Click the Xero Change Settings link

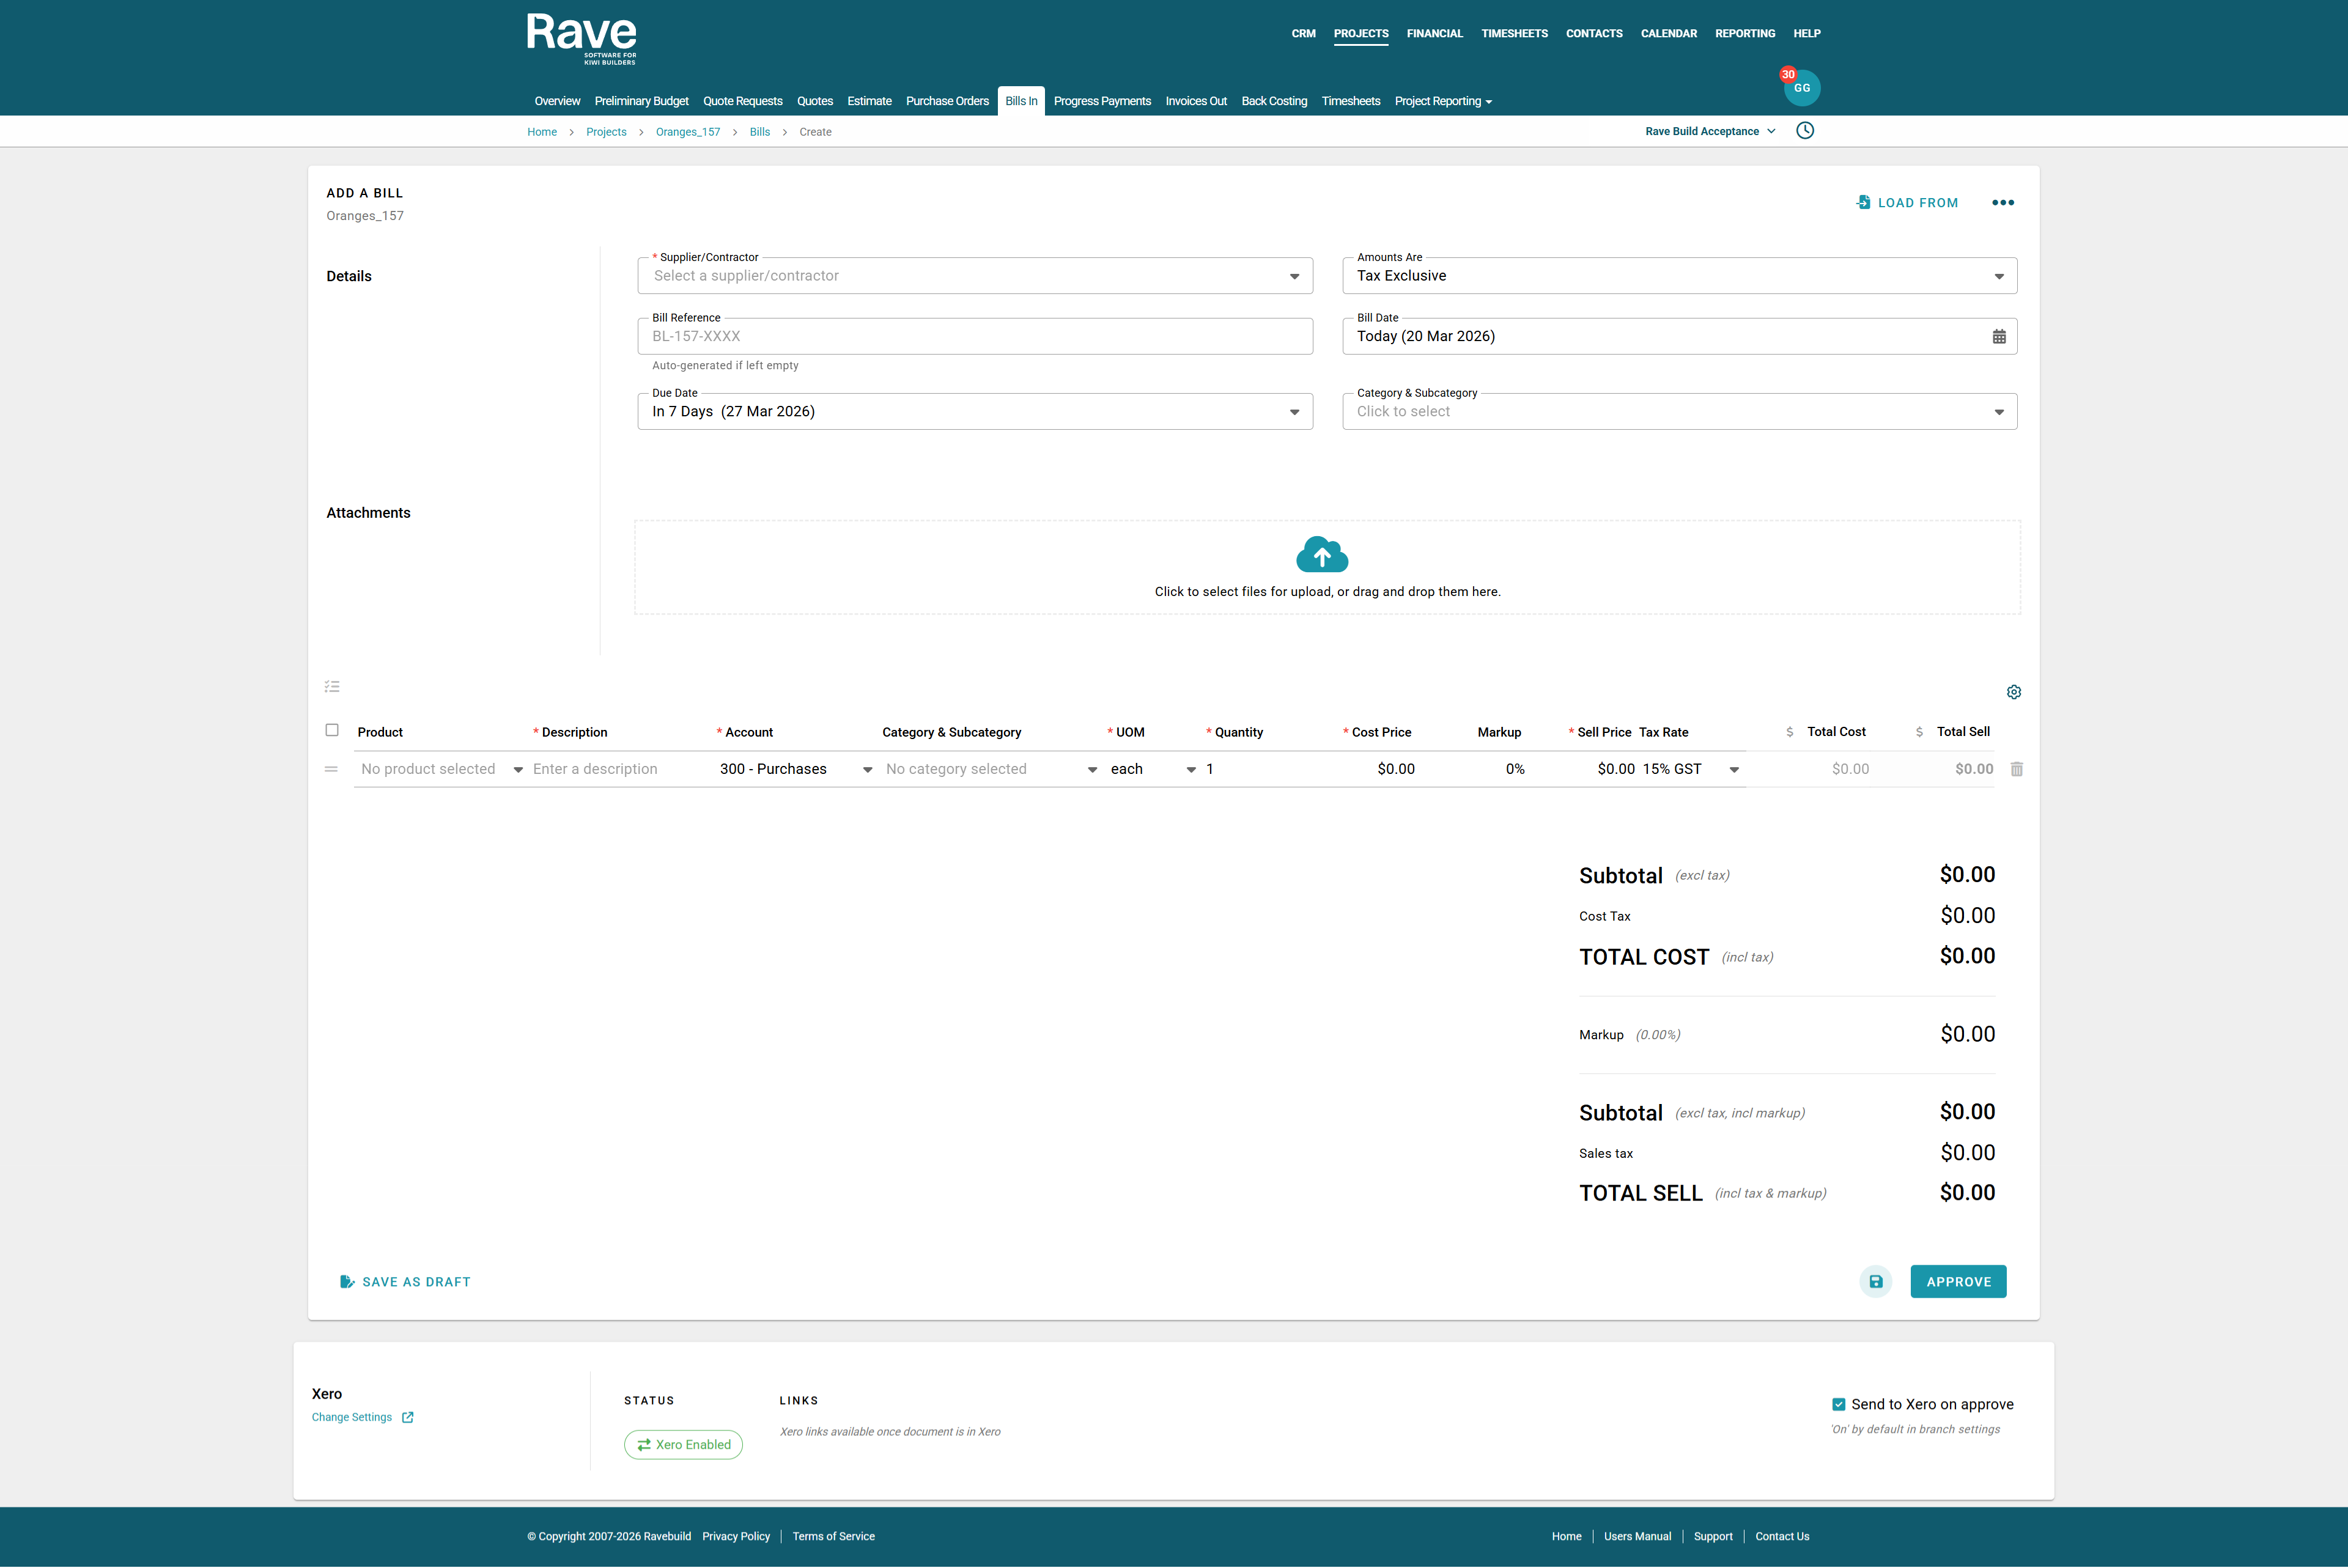tap(352, 1417)
